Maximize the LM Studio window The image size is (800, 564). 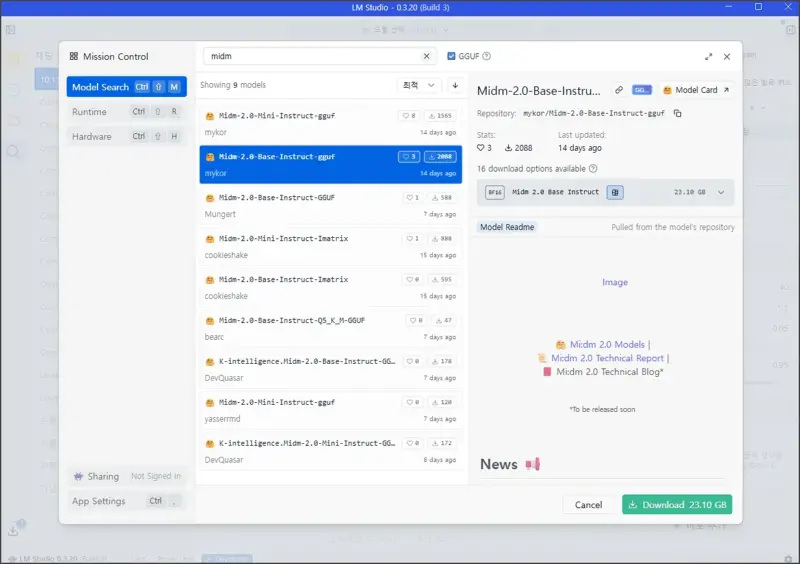pyautogui.click(x=759, y=7)
